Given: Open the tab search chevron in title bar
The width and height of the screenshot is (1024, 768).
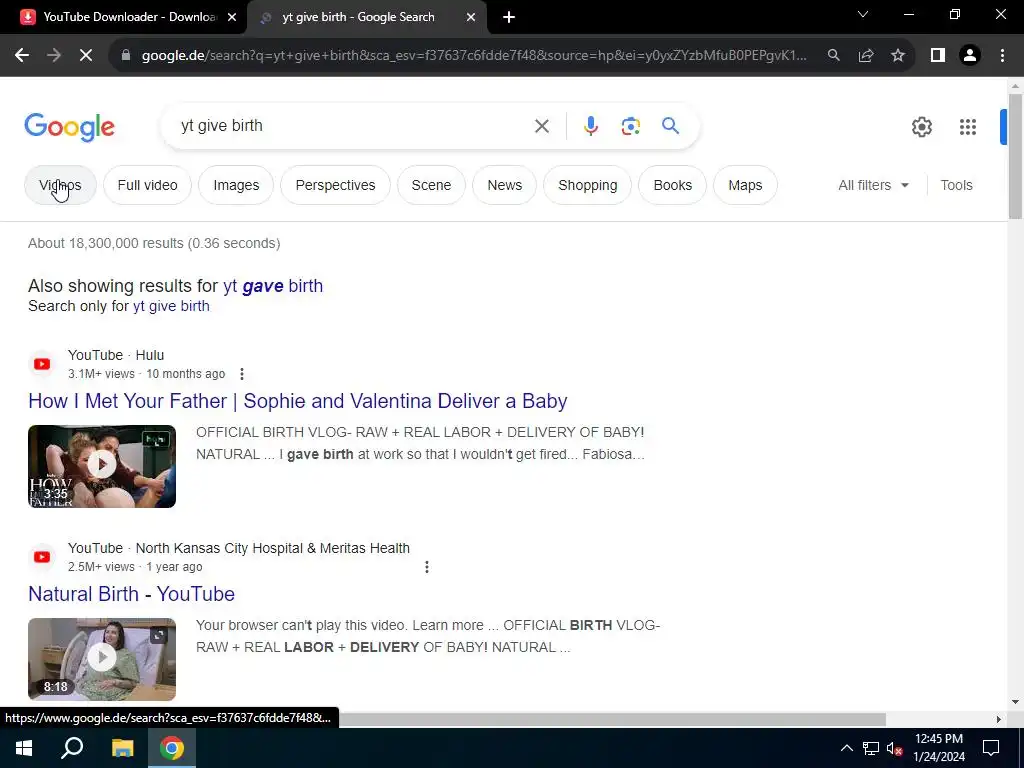Looking at the screenshot, I should (x=863, y=14).
